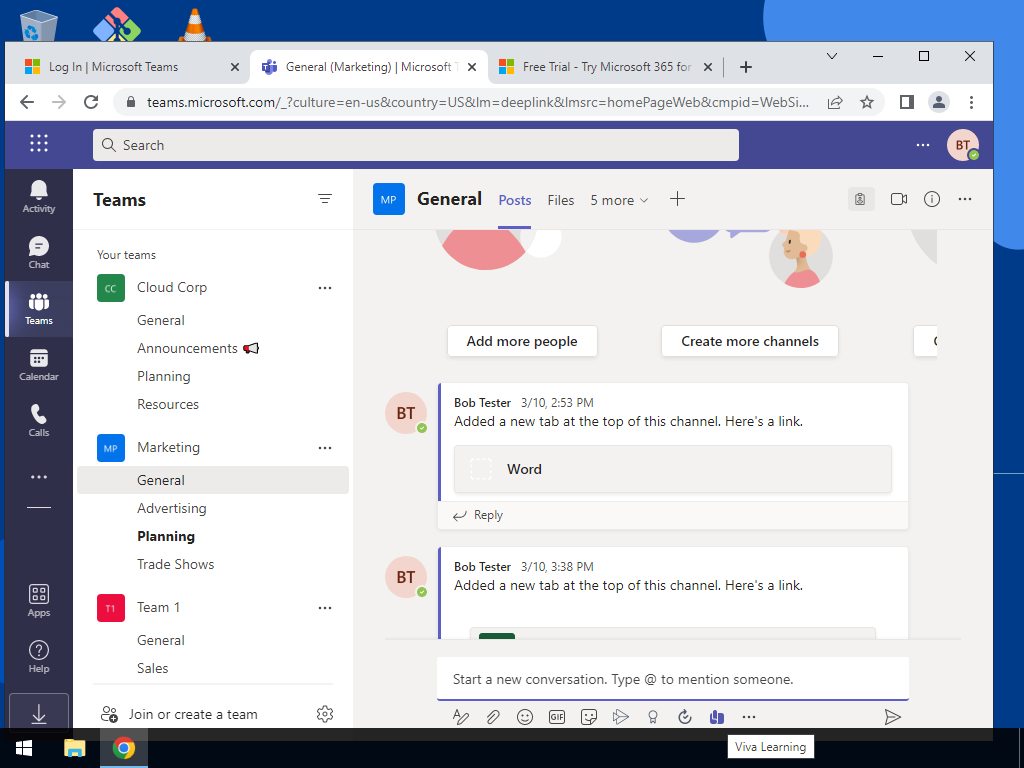Switch to the Files tab
1024x768 pixels.
[x=560, y=200]
